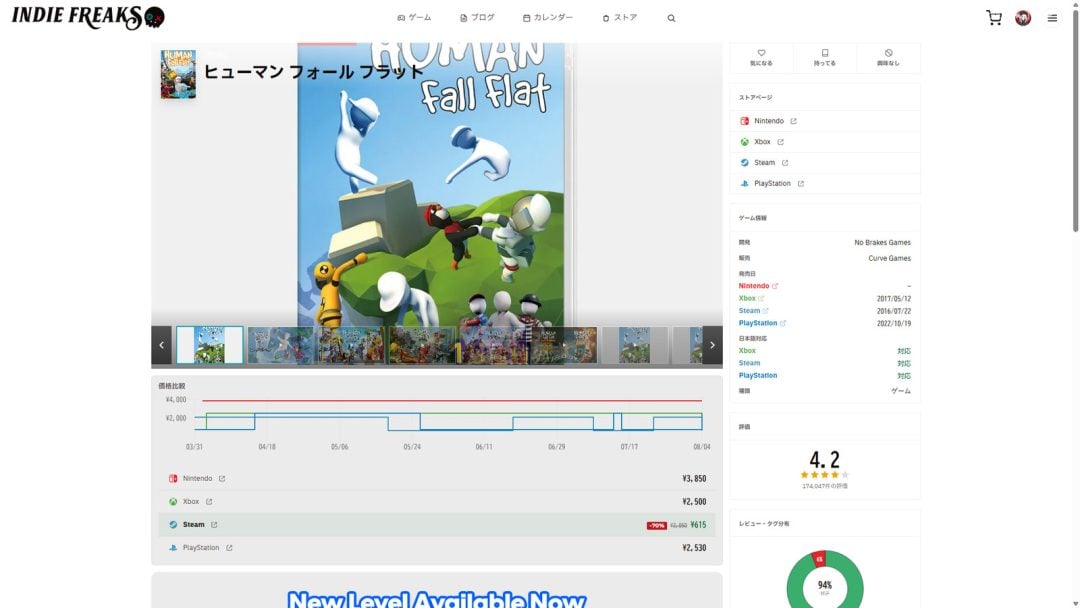The height and width of the screenshot is (608, 1080).
Task: Open the ゲーム menu item
Action: (415, 18)
